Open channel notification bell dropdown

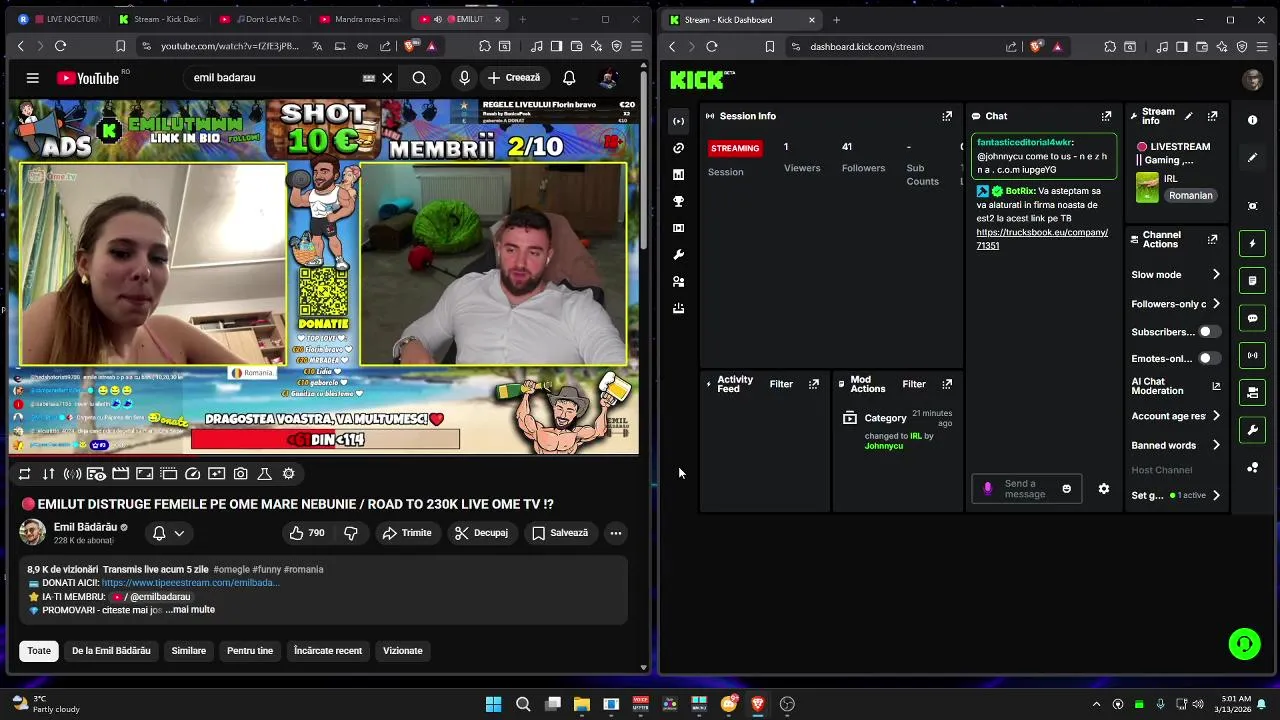(x=168, y=533)
